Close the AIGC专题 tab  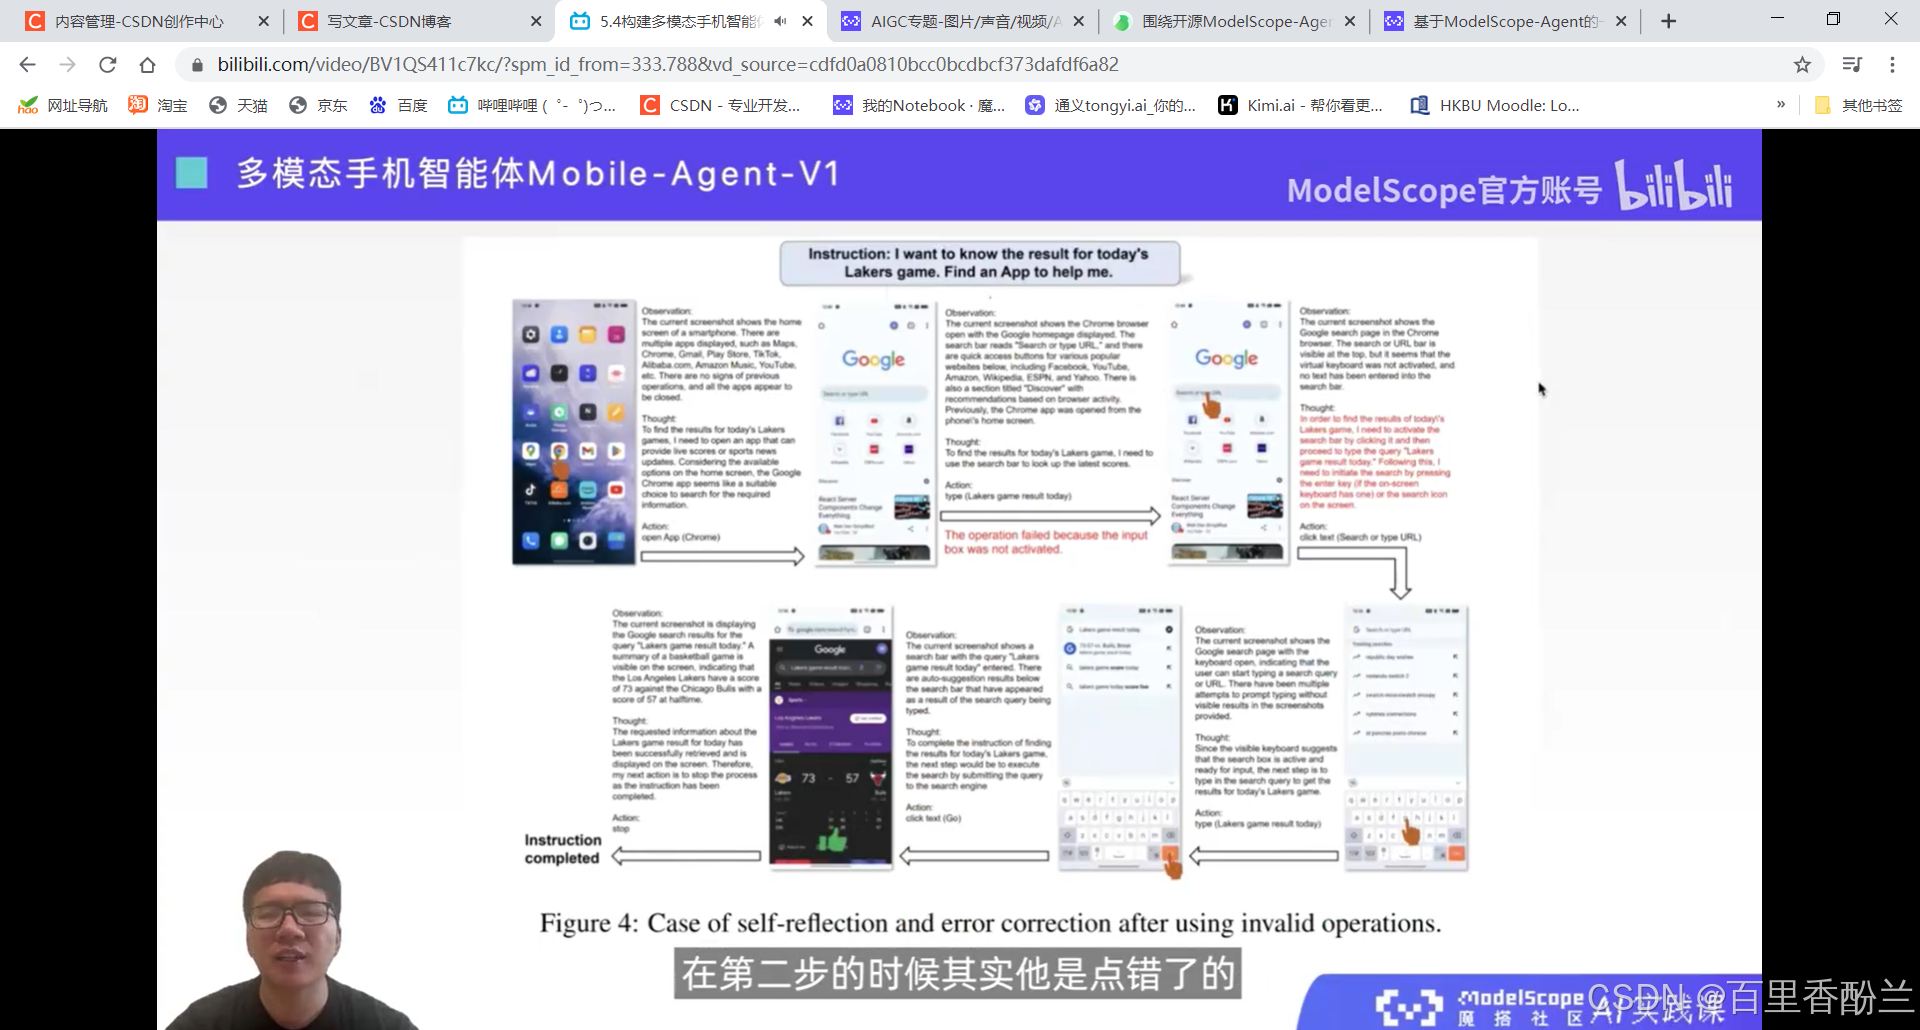click(1079, 21)
